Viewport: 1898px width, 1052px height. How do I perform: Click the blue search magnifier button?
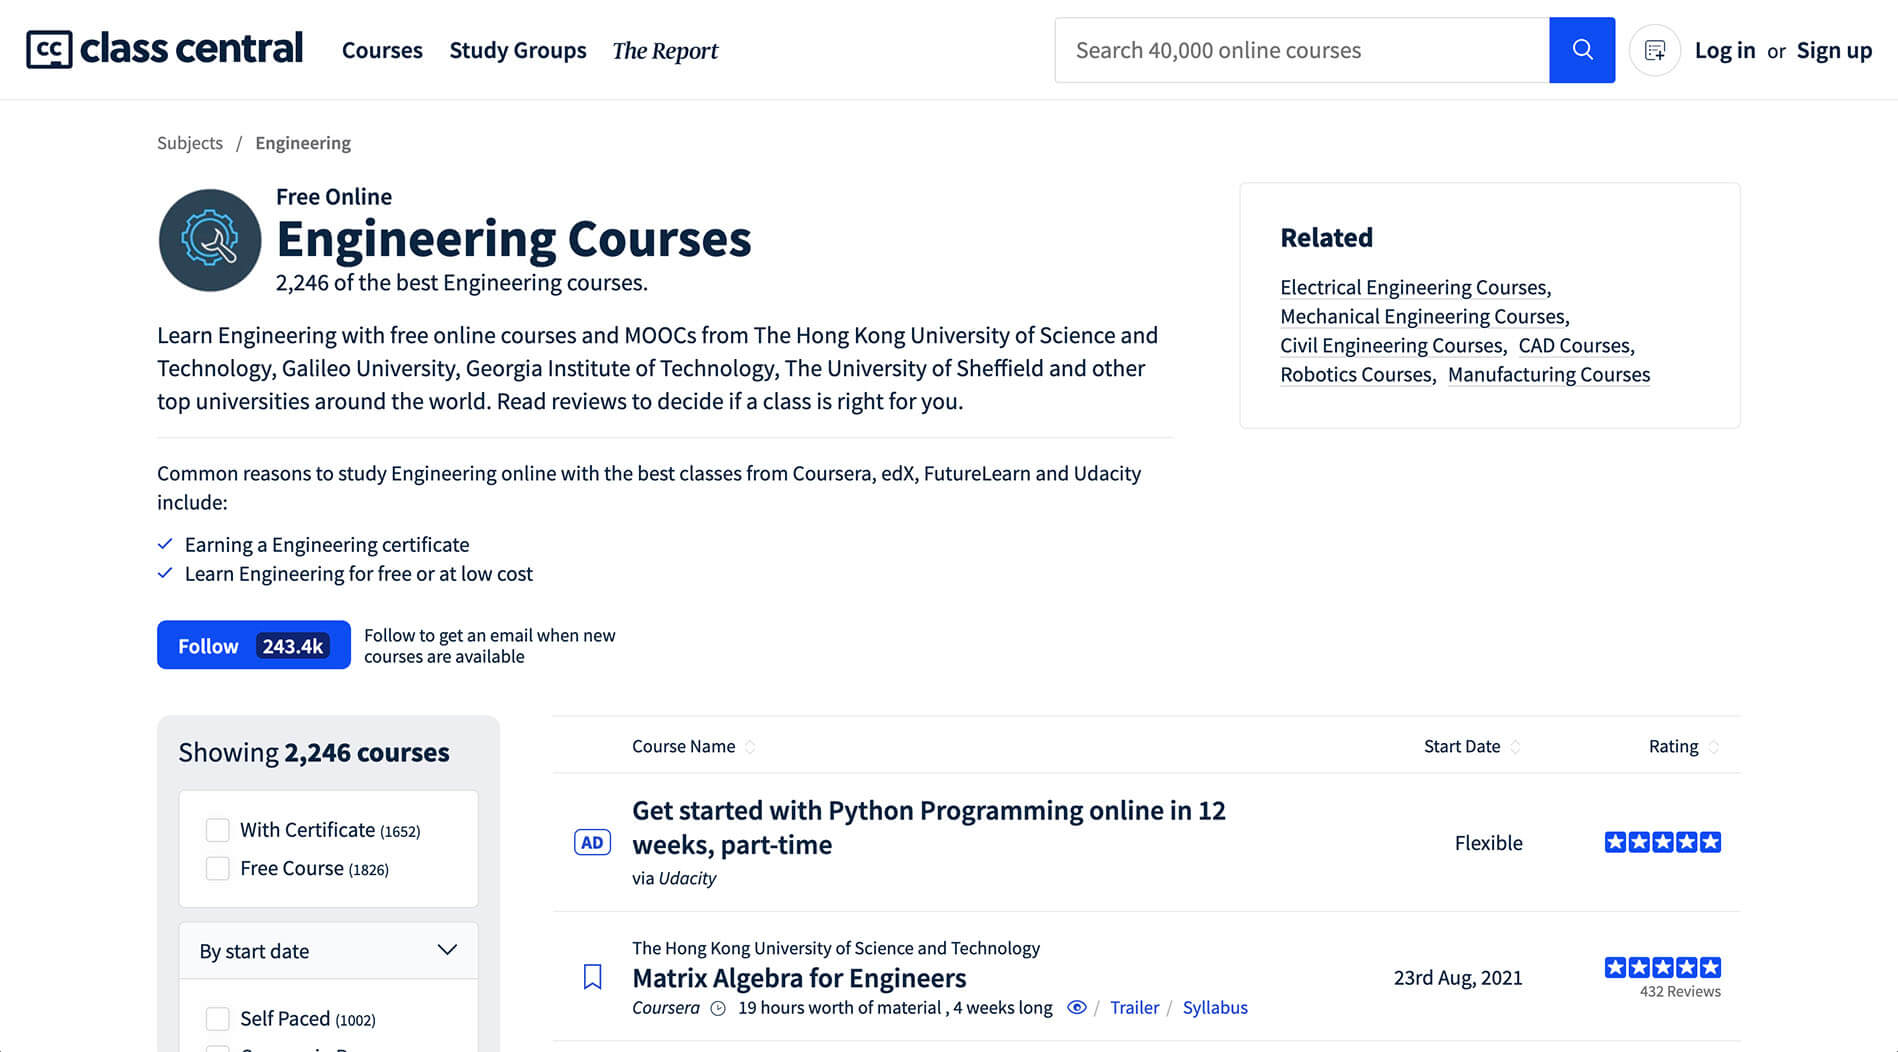1582,50
